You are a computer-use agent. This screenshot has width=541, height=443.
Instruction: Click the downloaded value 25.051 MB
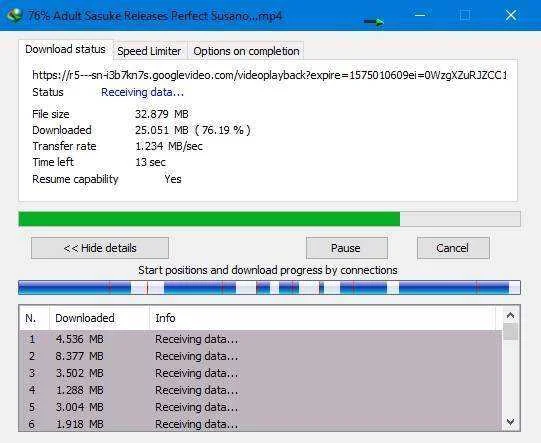161,130
